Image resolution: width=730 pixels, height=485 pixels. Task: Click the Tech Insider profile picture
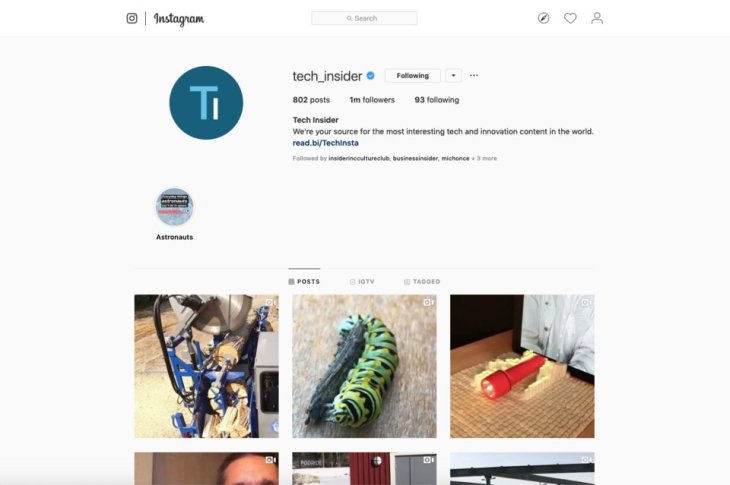206,103
